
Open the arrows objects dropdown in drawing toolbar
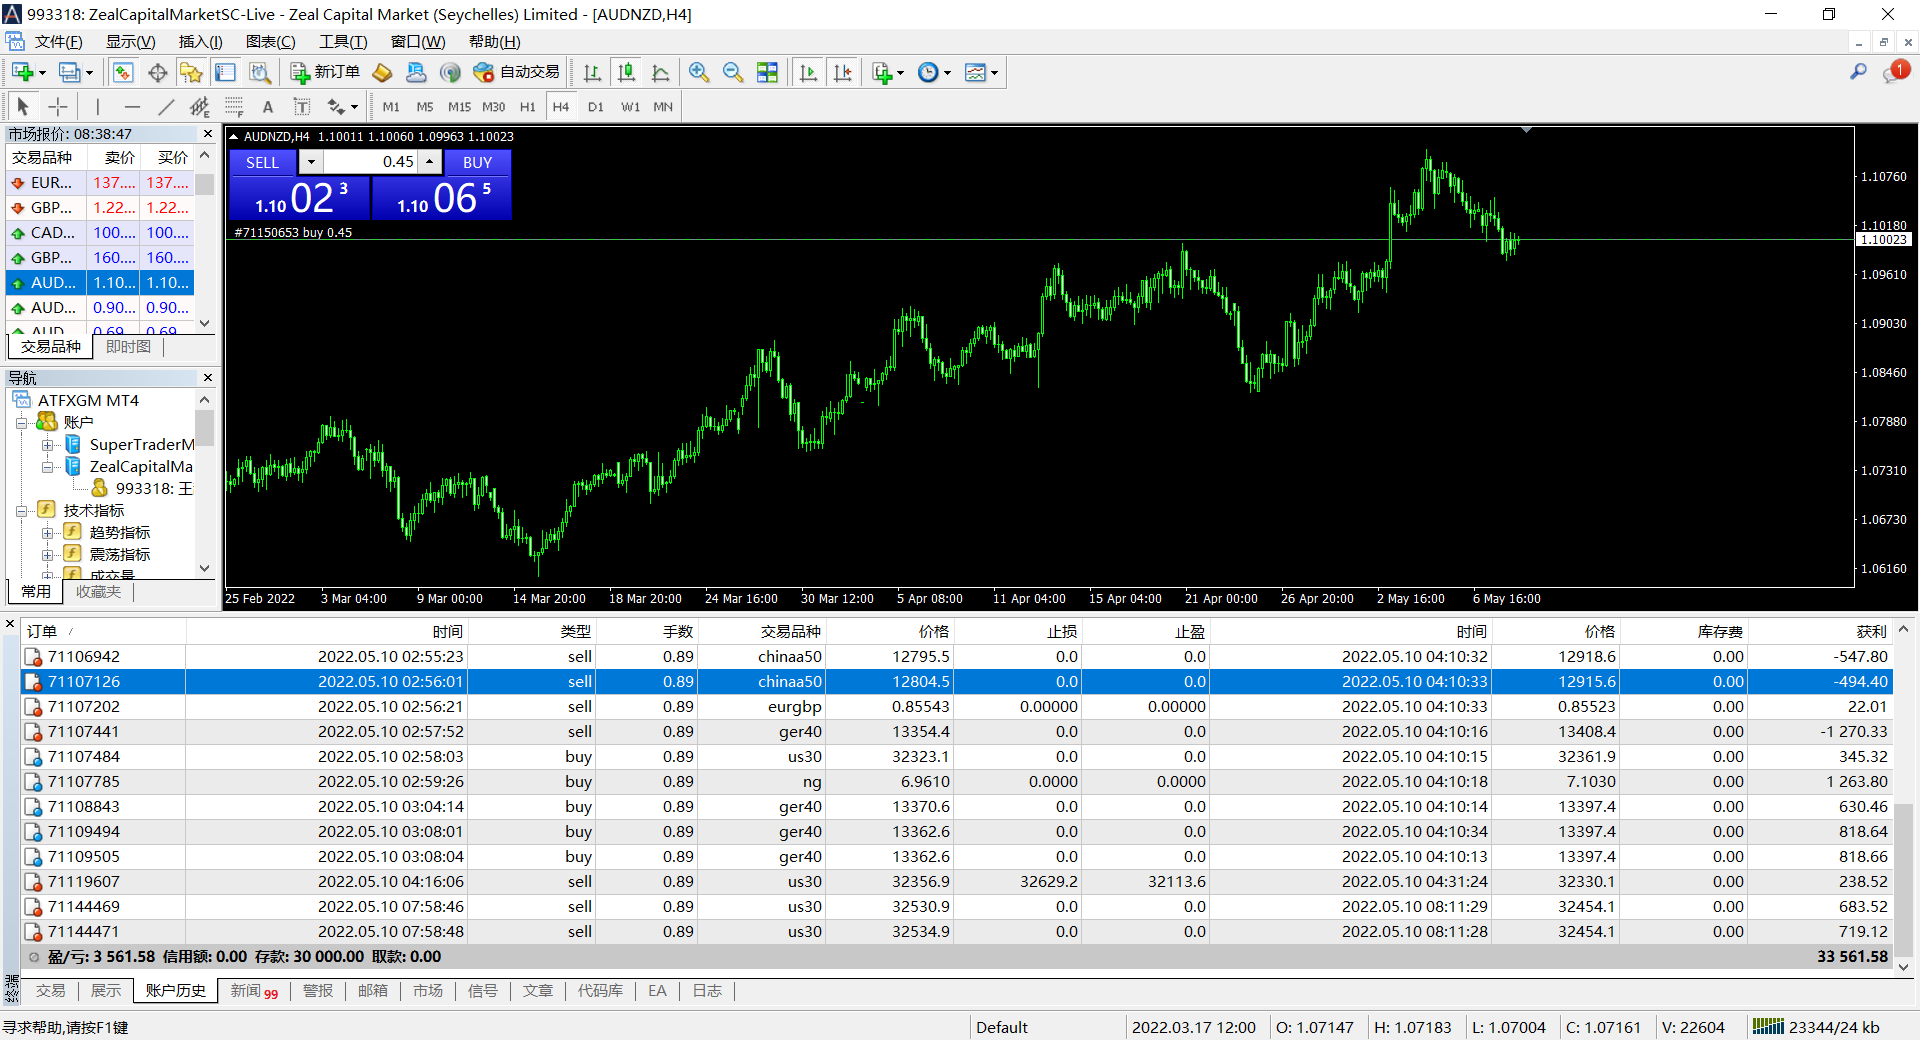pos(354,107)
